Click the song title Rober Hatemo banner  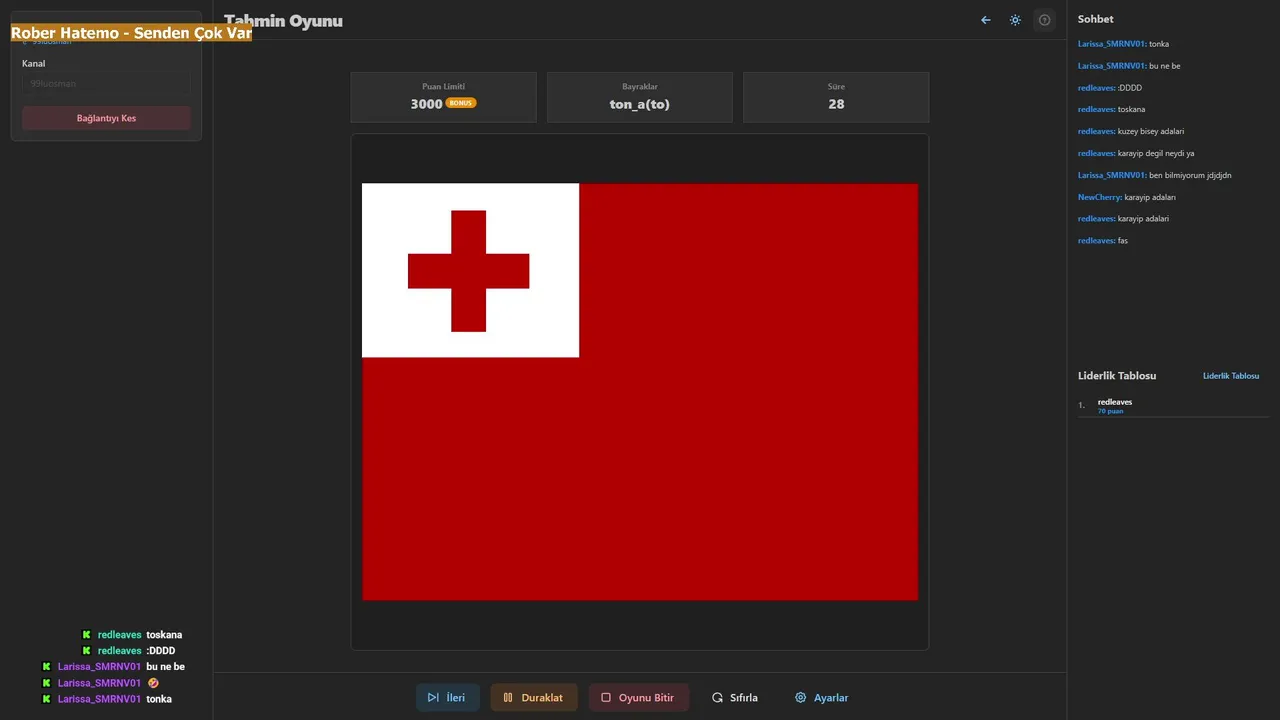[131, 33]
